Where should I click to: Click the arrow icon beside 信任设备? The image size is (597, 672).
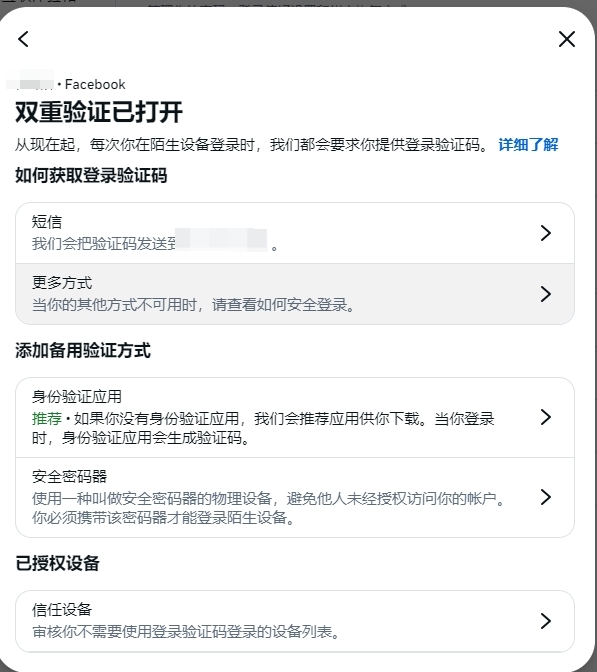(546, 621)
